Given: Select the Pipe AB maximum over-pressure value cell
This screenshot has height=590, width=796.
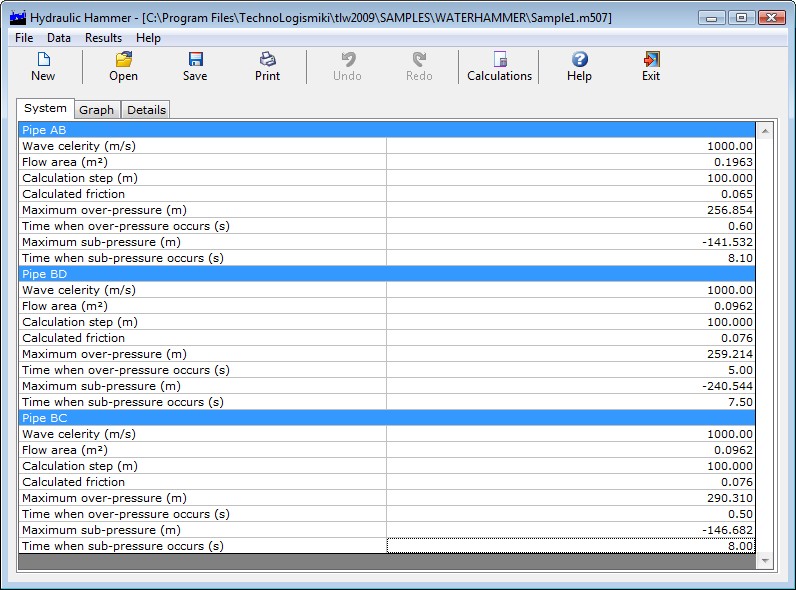Looking at the screenshot, I should pyautogui.click(x=570, y=210).
